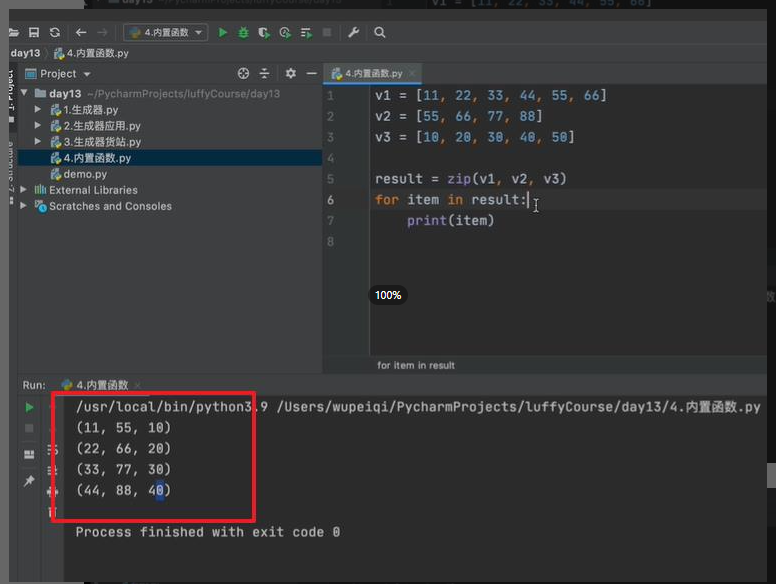The image size is (776, 584).
Task: Click v3 list definition on line 3
Action: [475, 137]
